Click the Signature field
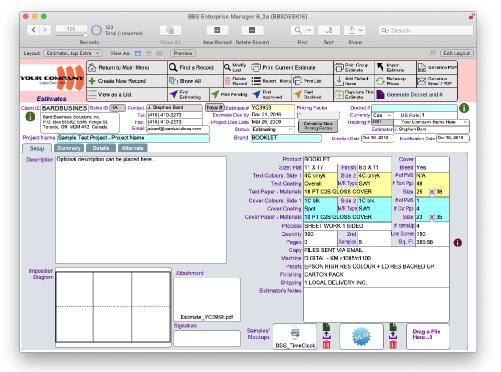The image size is (501, 372). pyautogui.click(x=207, y=338)
